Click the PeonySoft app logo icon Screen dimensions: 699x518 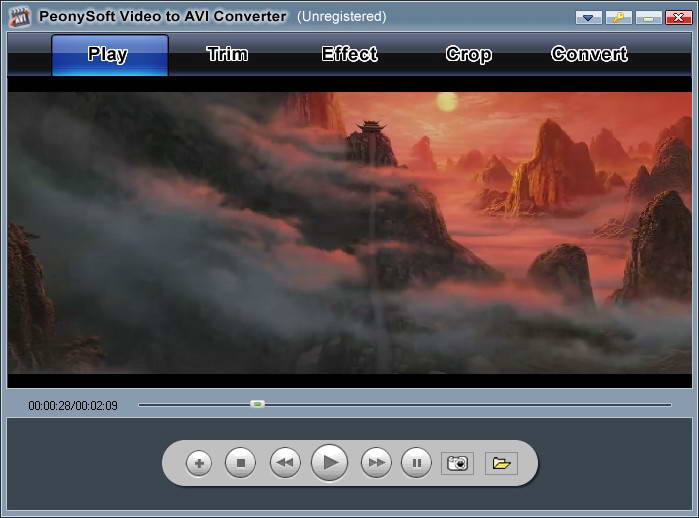(x=20, y=17)
